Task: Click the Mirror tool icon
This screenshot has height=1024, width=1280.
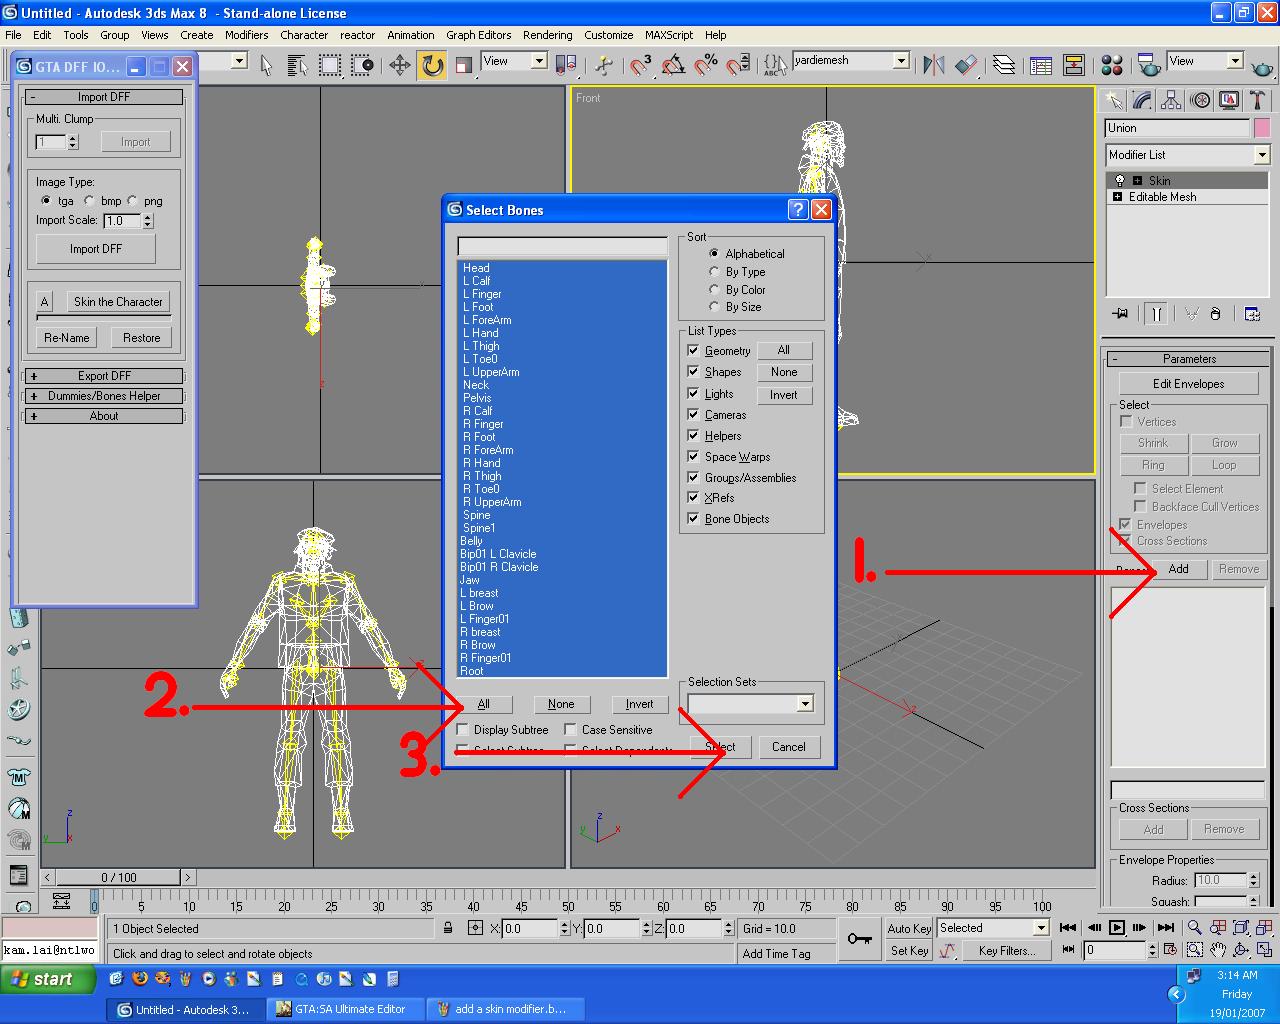Action: pos(934,66)
